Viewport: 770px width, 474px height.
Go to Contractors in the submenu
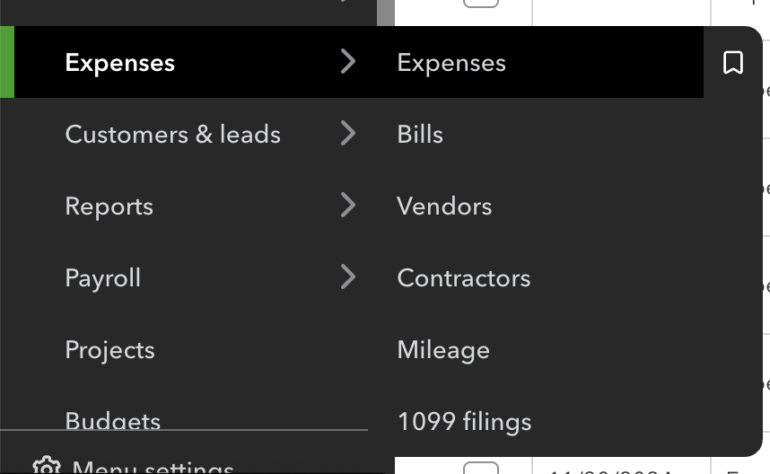pyautogui.click(x=463, y=278)
